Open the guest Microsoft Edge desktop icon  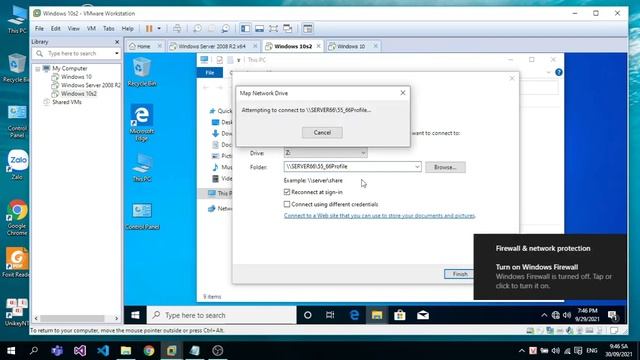[x=142, y=122]
